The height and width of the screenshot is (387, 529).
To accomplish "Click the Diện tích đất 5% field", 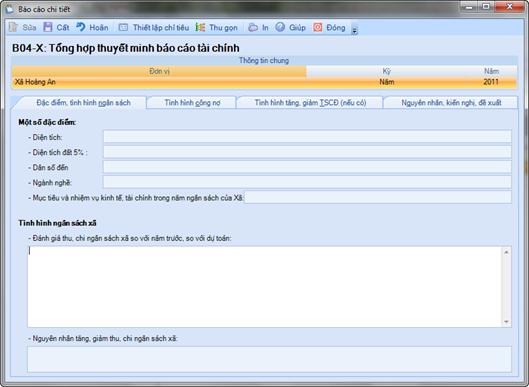I will pos(307,152).
